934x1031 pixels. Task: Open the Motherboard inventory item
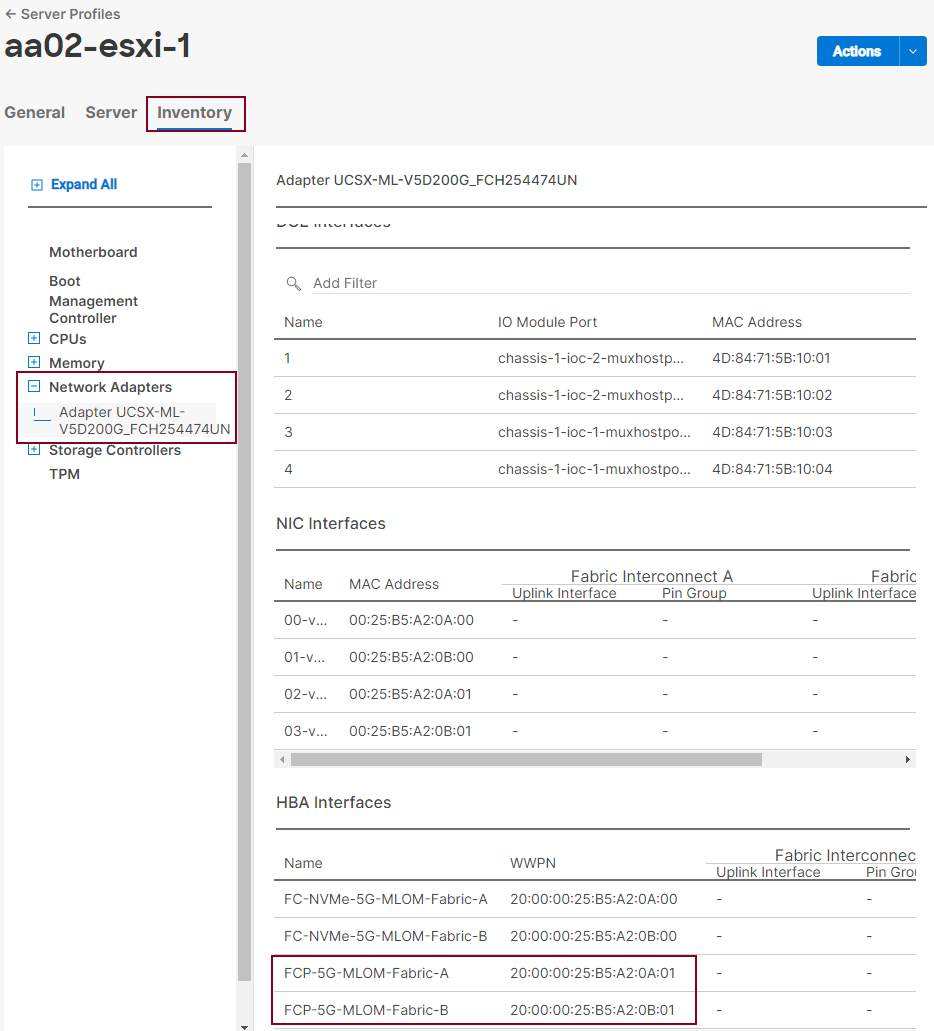click(x=93, y=252)
